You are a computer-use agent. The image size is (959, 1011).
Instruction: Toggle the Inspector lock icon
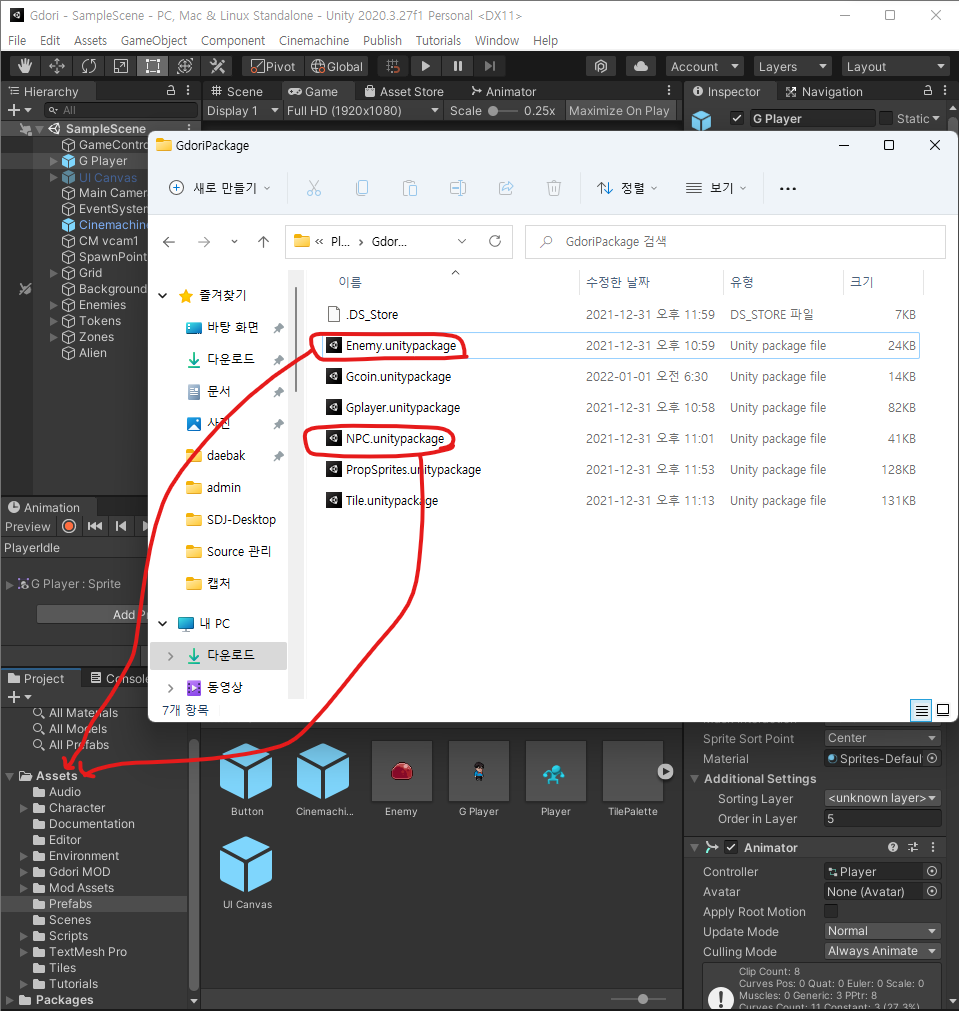click(x=927, y=90)
